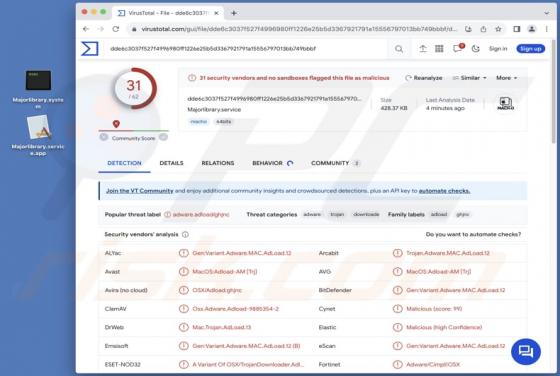Click info icon beside Security vendors' analysis
Screen dimensions: 560x376
tap(185, 235)
